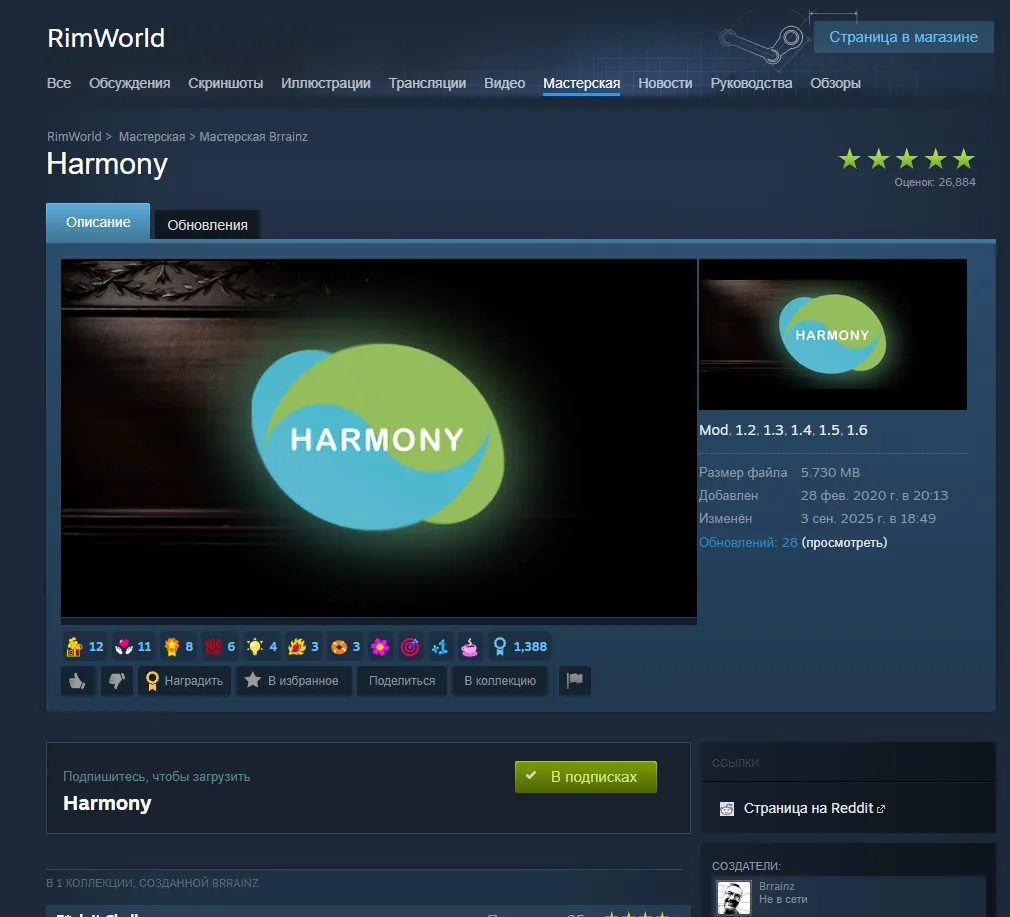Viewport: 1010px width, 917px height.
Task: Click the small Harmony thumbnail image
Action: click(833, 334)
